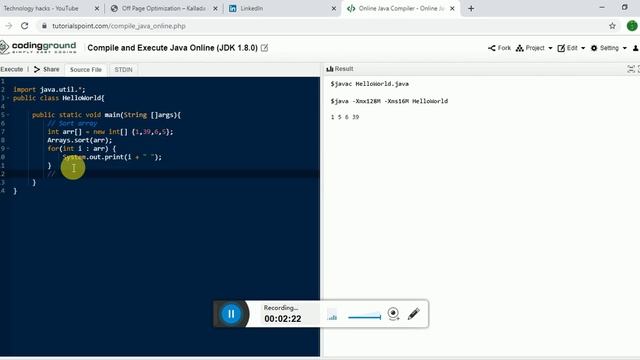Open the annotation pencil in recording bar

413,313
